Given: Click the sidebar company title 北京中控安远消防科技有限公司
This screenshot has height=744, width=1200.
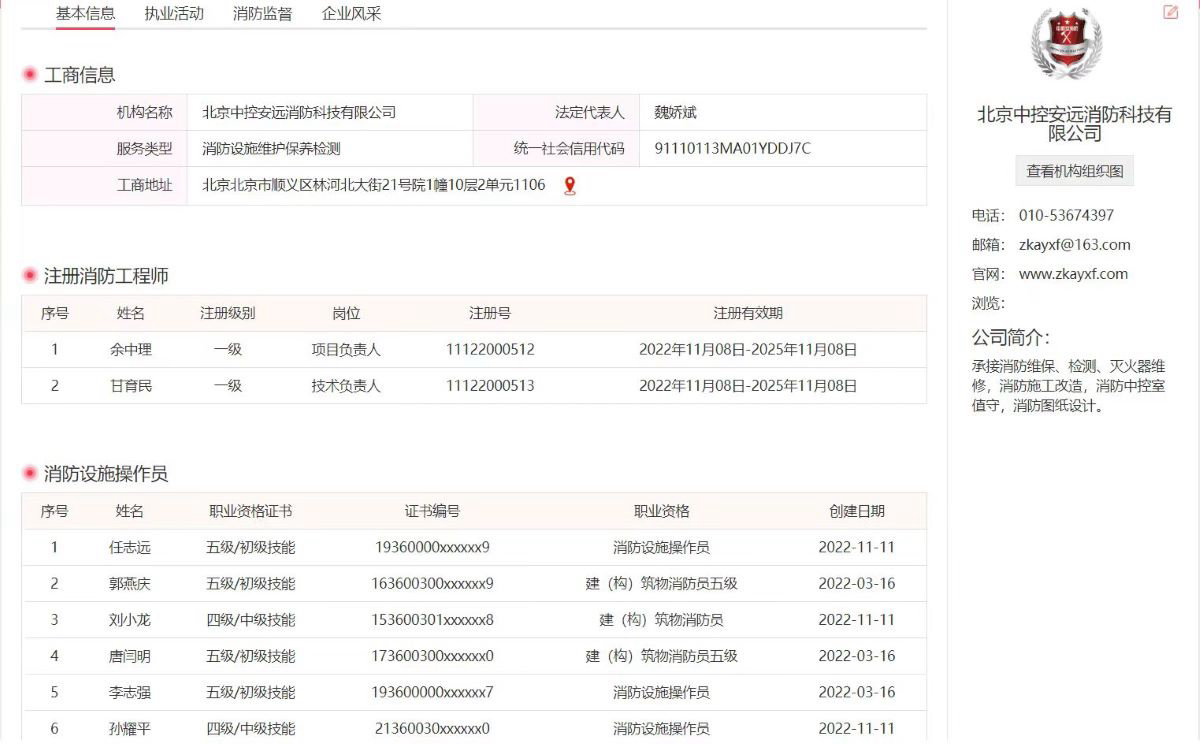Looking at the screenshot, I should pyautogui.click(x=1075, y=124).
